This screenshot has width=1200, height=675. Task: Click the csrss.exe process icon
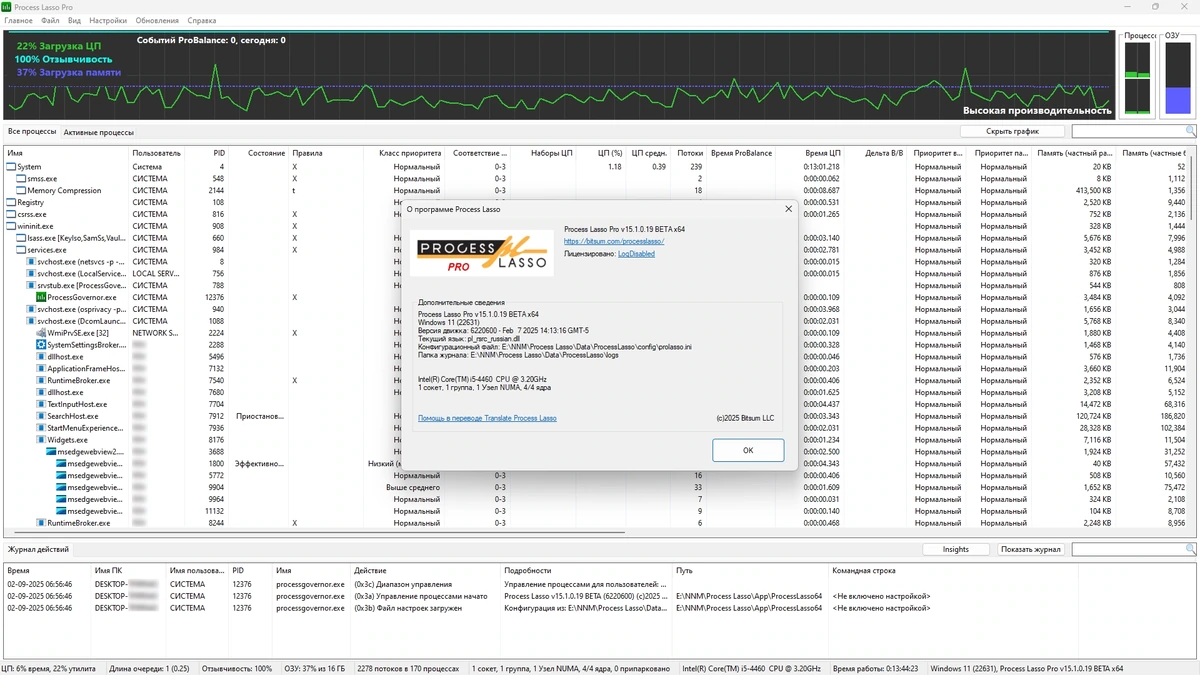tap(11, 215)
